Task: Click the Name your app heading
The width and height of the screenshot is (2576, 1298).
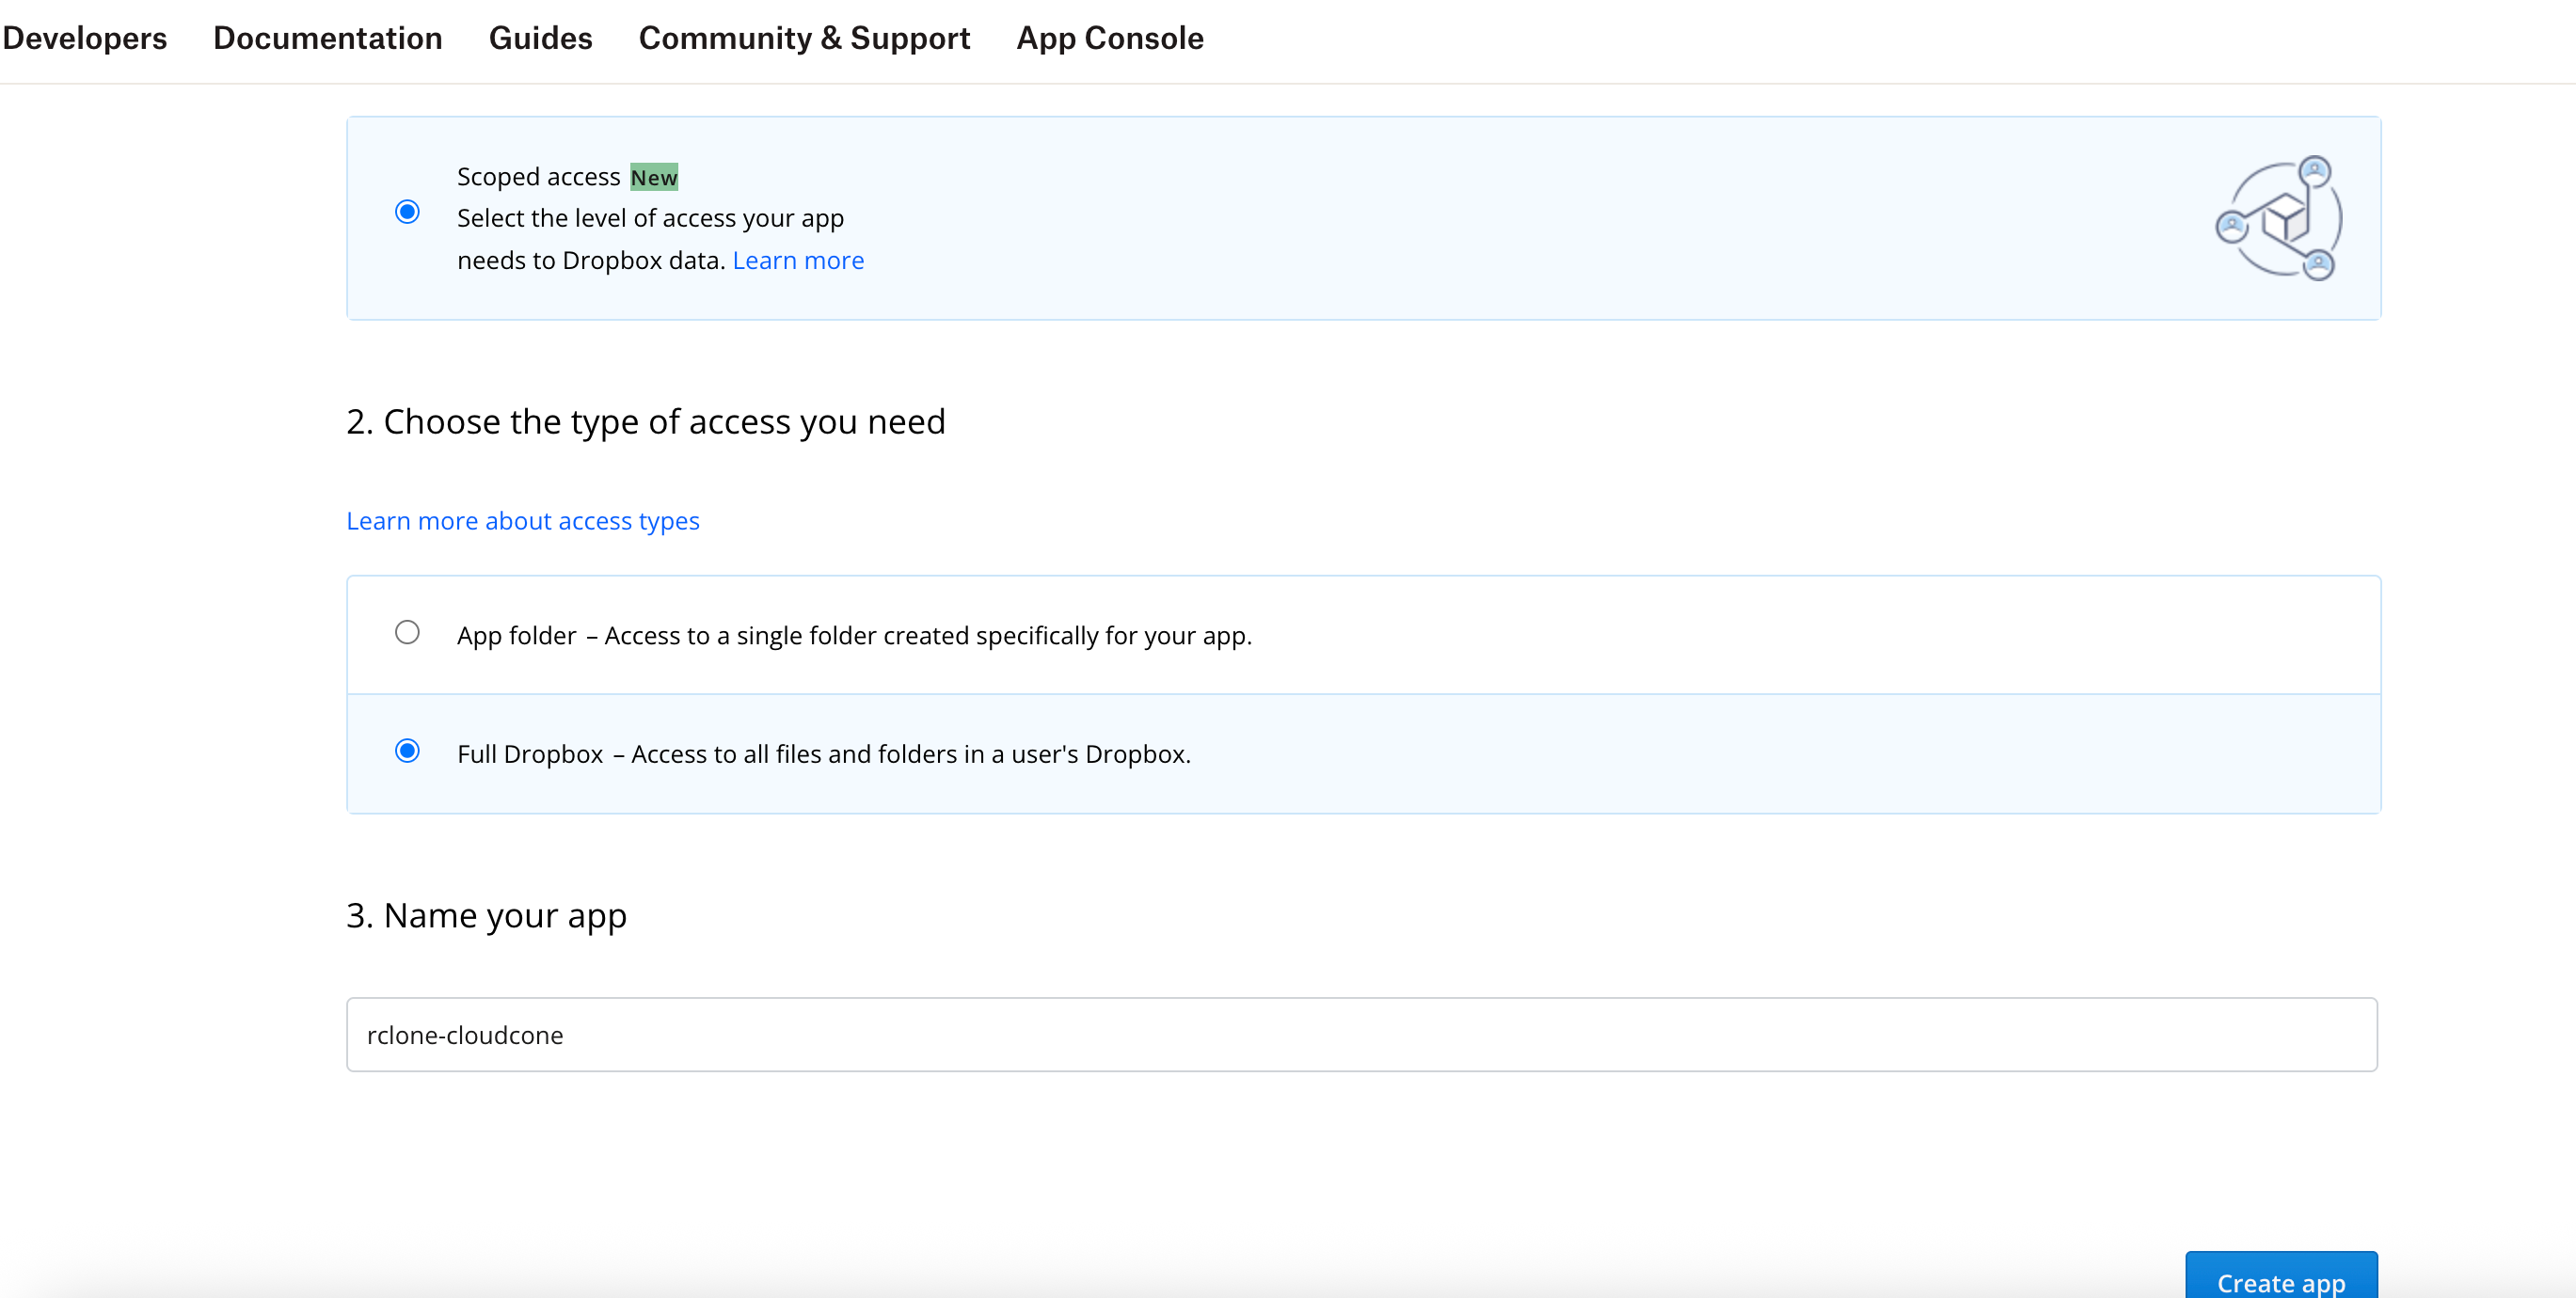Action: click(x=486, y=915)
